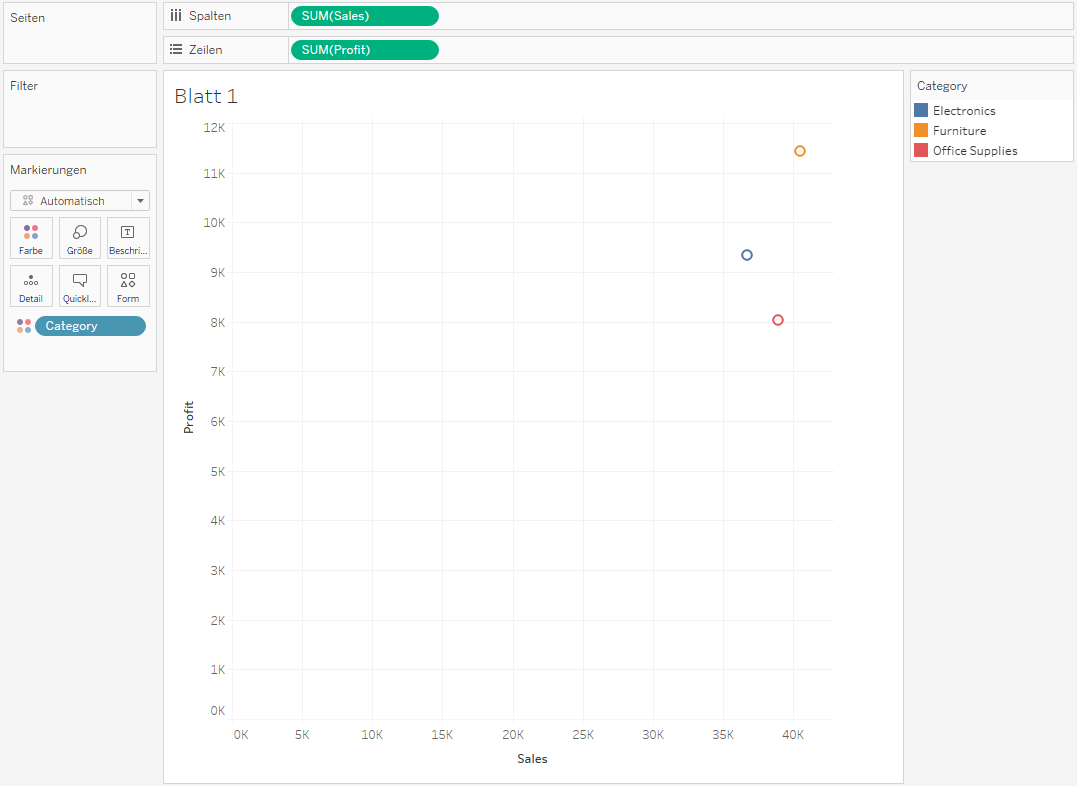Click the Electronics blue legend swatch
The image size is (1077, 786).
click(x=921, y=110)
